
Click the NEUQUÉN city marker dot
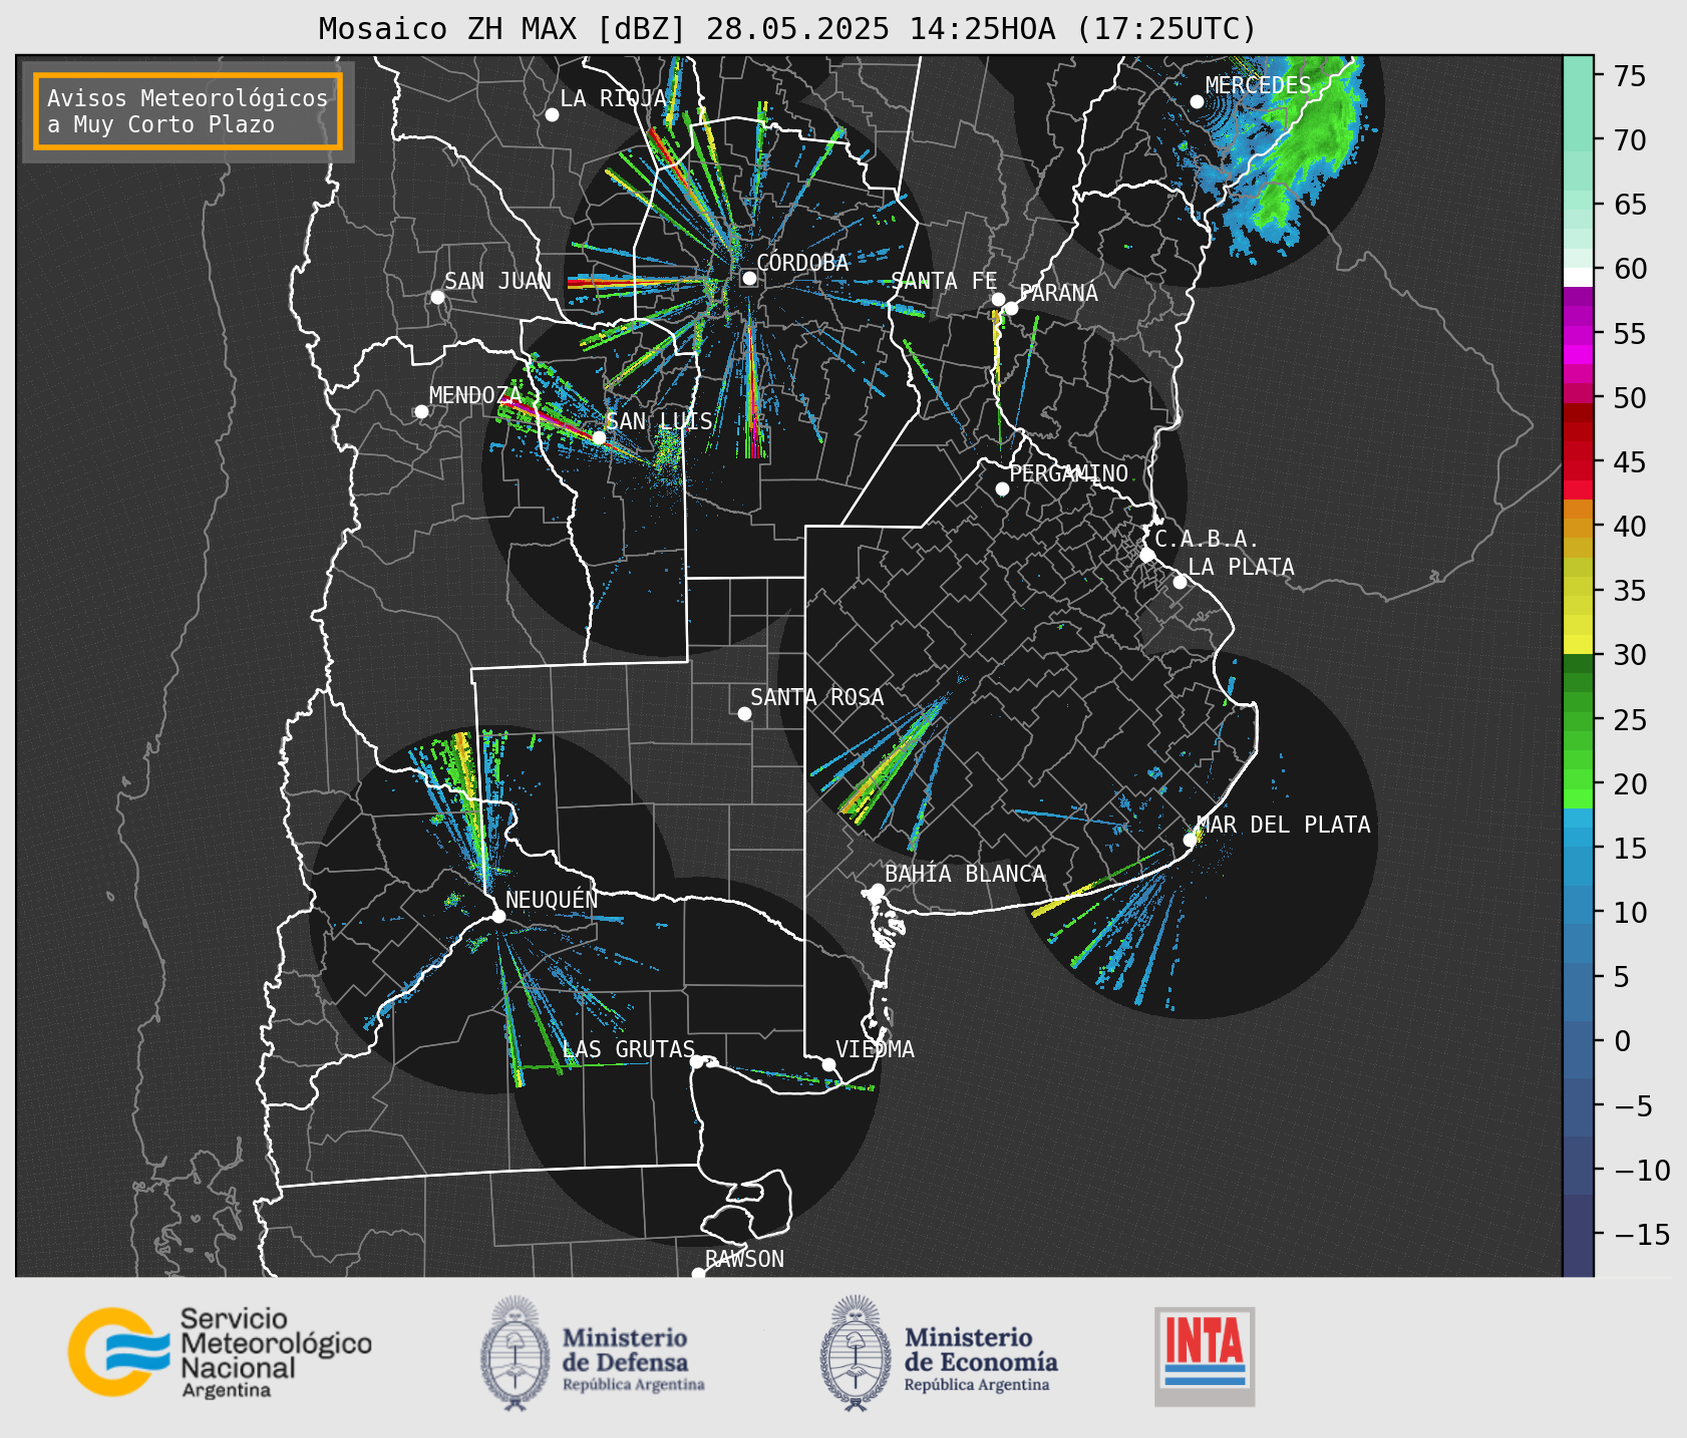pos(498,916)
